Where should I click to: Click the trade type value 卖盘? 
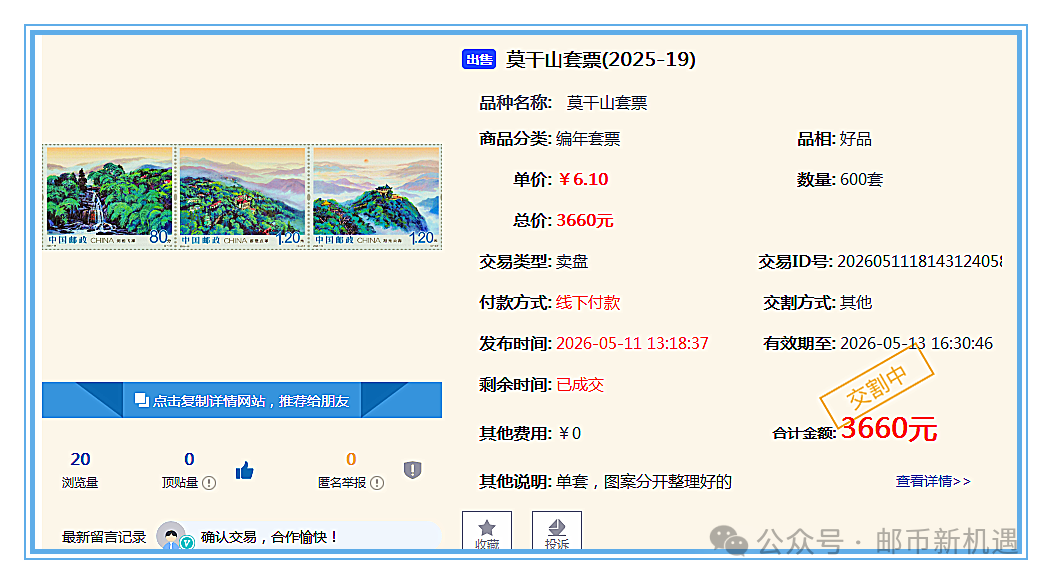(x=572, y=261)
